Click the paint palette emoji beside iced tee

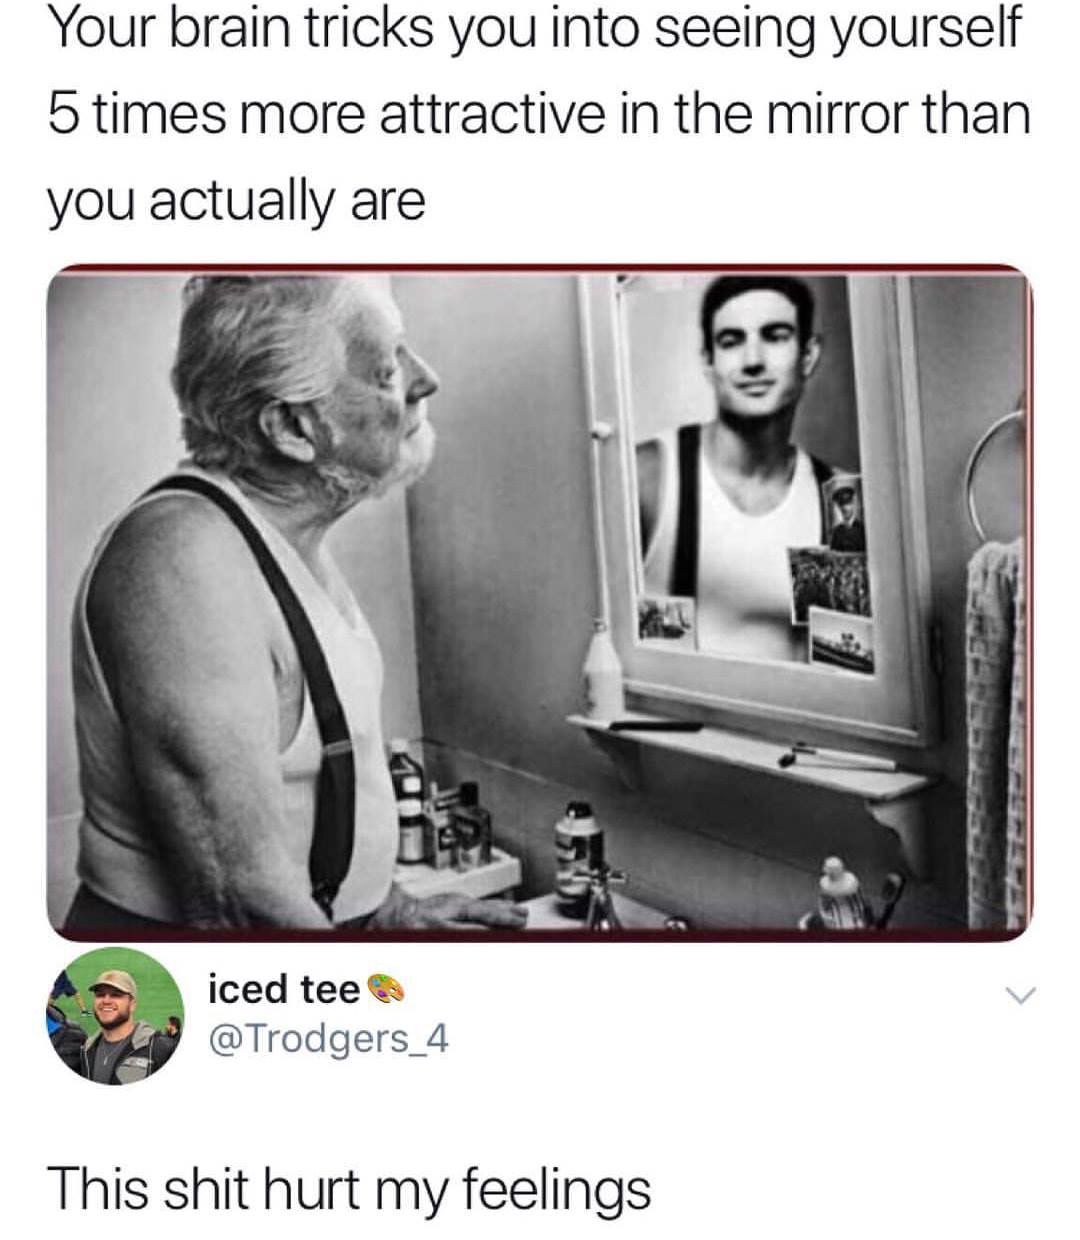pyautogui.click(x=387, y=989)
